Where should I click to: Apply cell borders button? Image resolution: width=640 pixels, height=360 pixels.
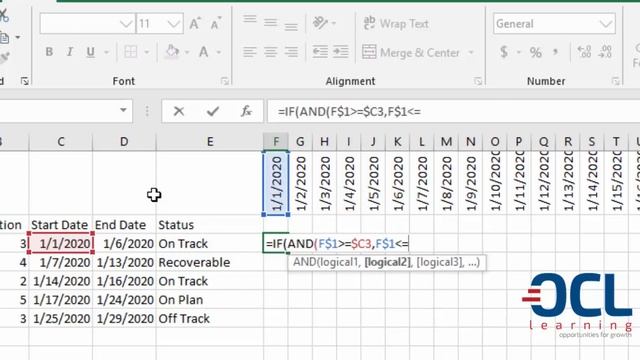coord(131,52)
